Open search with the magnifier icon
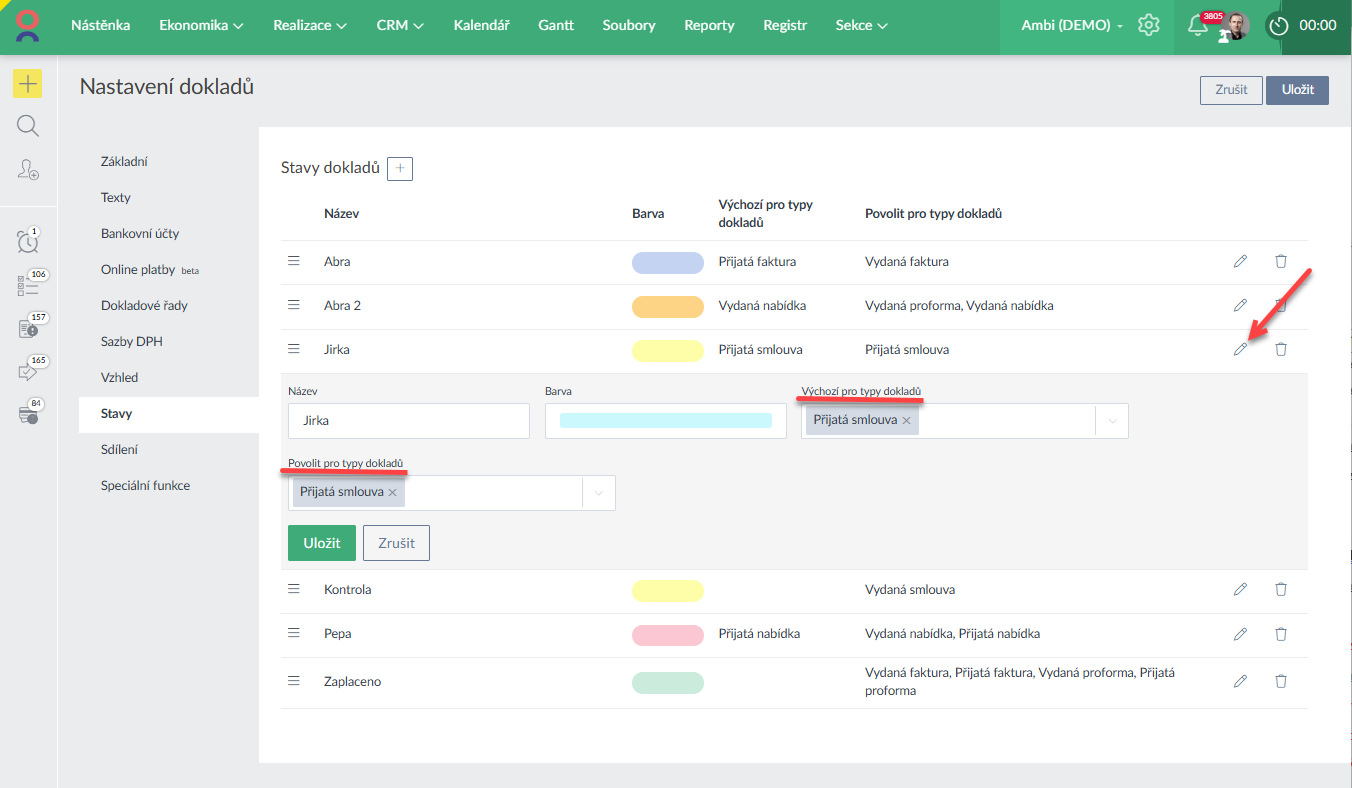Viewport: 1352px width, 788px height. pyautogui.click(x=28, y=126)
